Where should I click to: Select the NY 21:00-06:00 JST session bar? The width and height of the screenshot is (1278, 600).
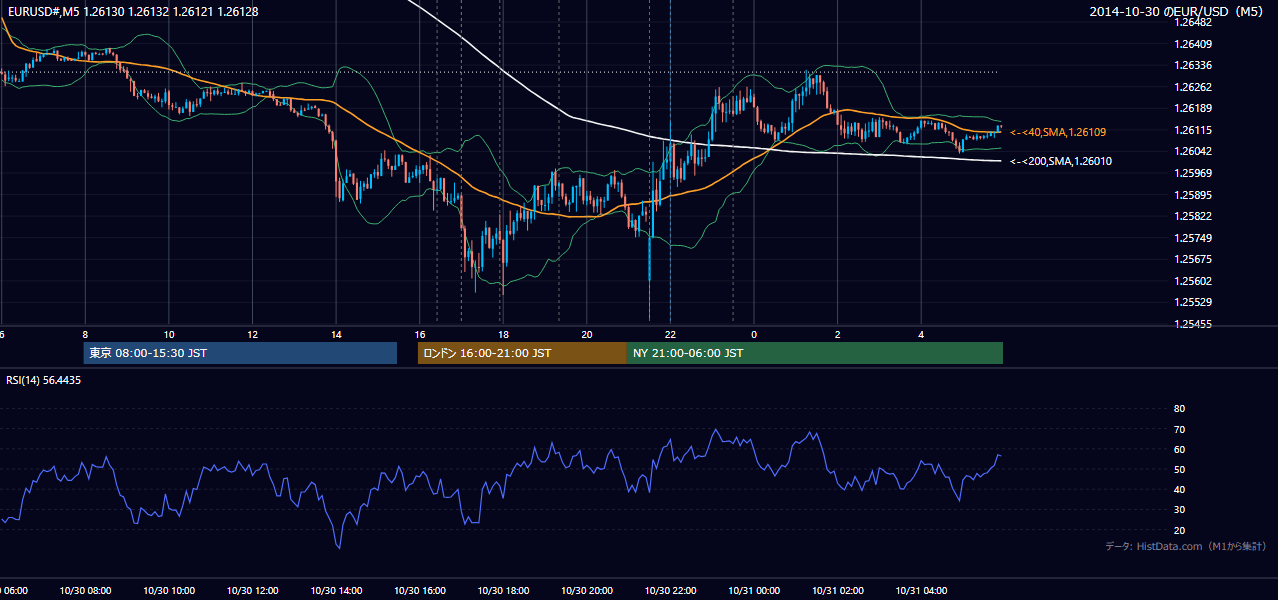(x=815, y=353)
